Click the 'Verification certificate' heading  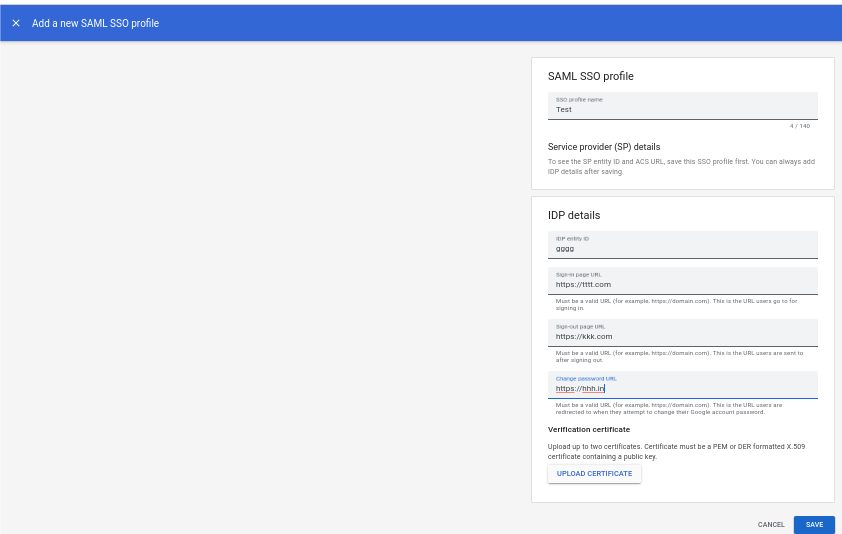click(589, 430)
